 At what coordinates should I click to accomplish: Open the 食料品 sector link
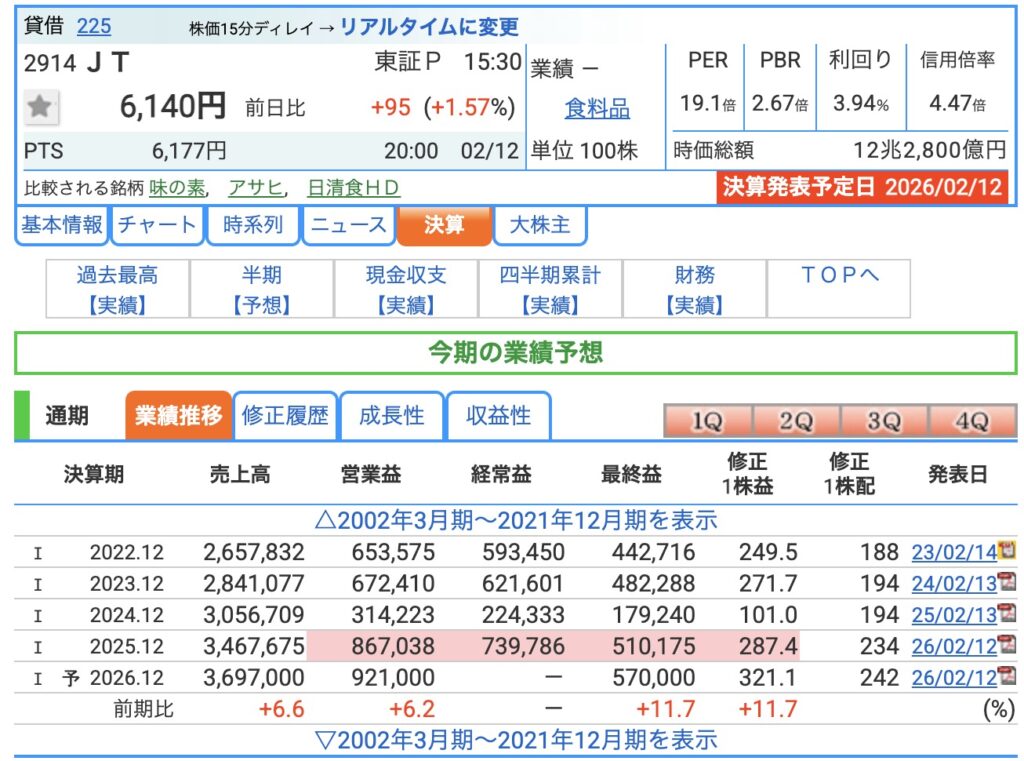[x=597, y=108]
